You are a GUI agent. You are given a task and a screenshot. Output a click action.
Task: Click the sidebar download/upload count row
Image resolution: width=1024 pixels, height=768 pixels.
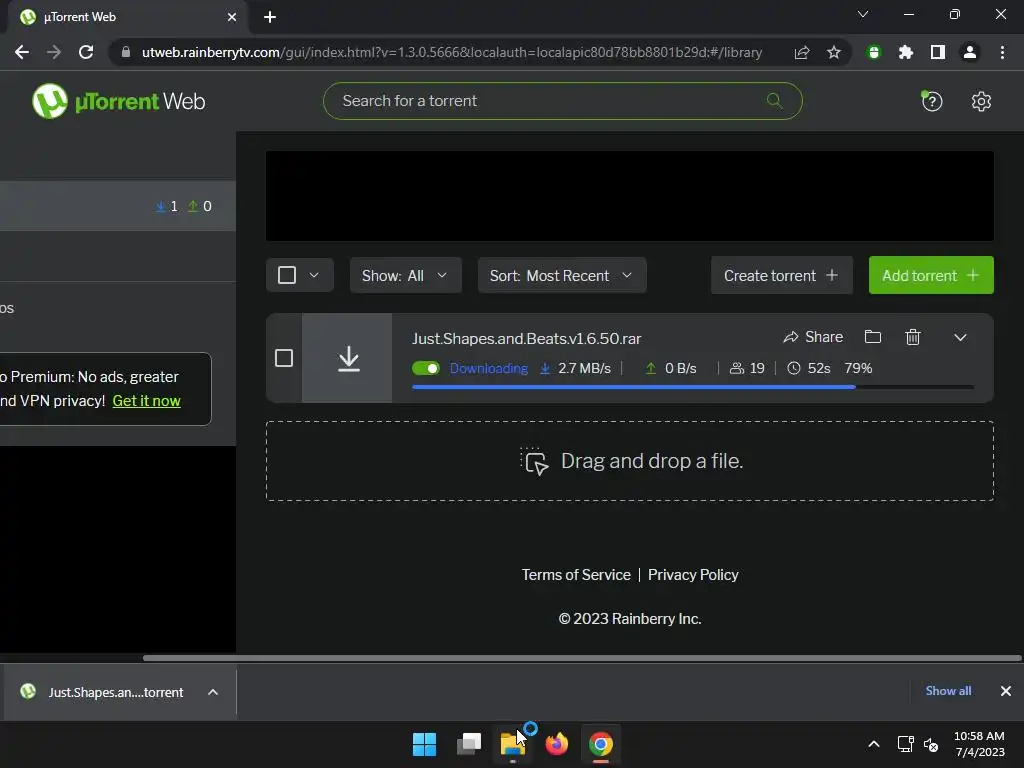coord(118,206)
